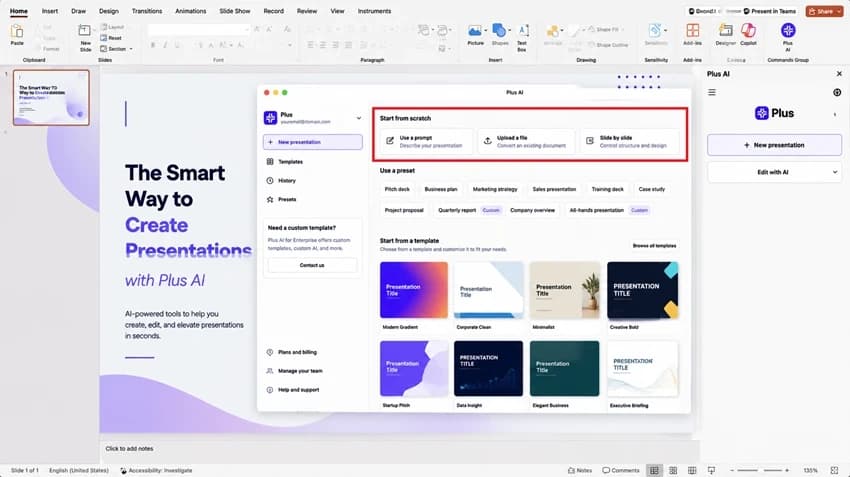The height and width of the screenshot is (477, 850).
Task: Toggle Bold formatting
Action: (153, 45)
